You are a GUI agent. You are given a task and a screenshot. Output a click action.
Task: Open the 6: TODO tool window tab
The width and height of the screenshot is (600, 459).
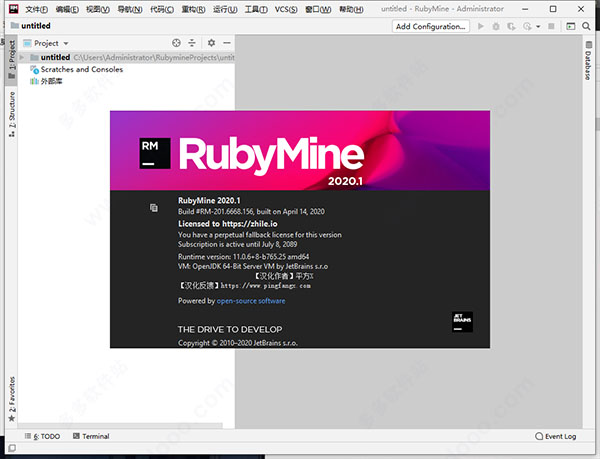pyautogui.click(x=42, y=436)
